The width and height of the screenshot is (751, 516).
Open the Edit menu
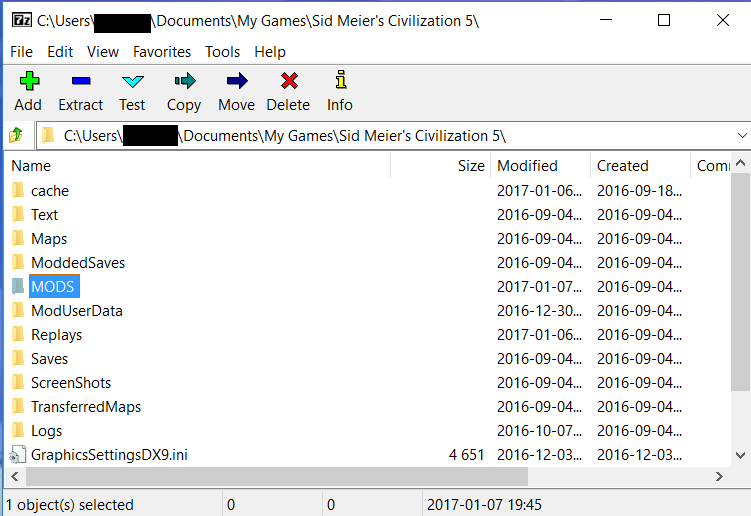pos(60,52)
